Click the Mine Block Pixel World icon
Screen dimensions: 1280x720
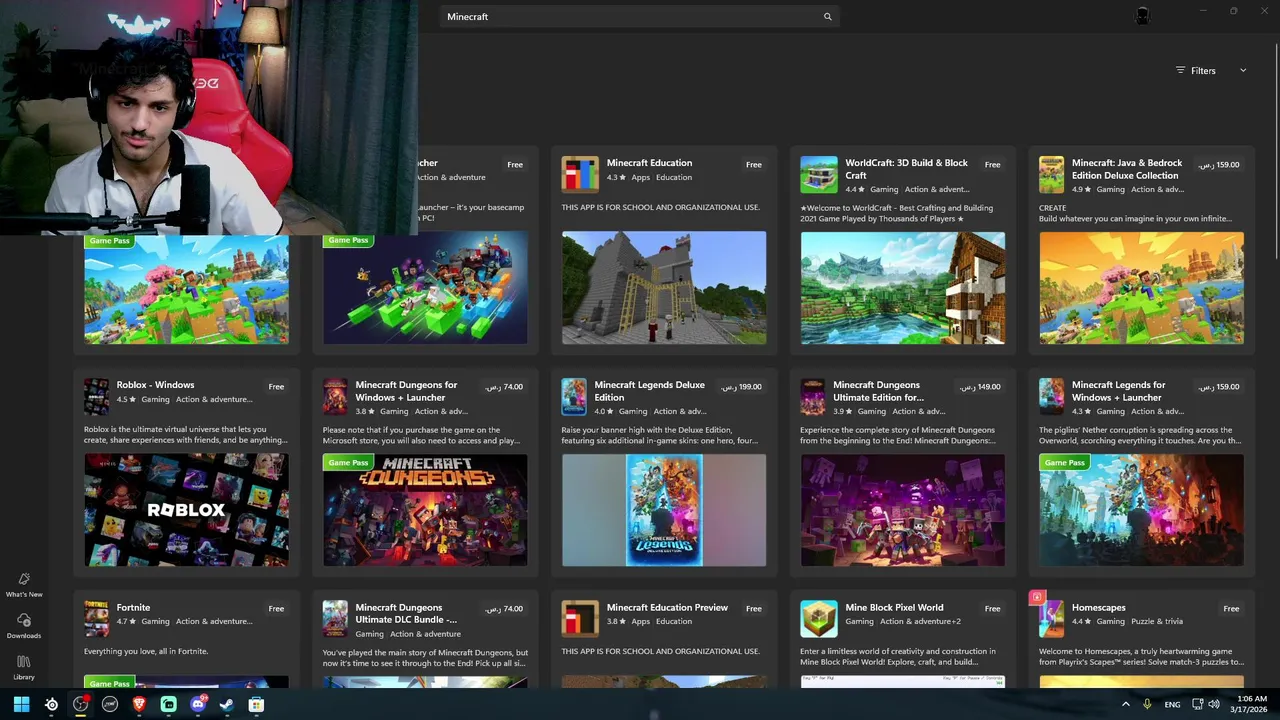819,618
